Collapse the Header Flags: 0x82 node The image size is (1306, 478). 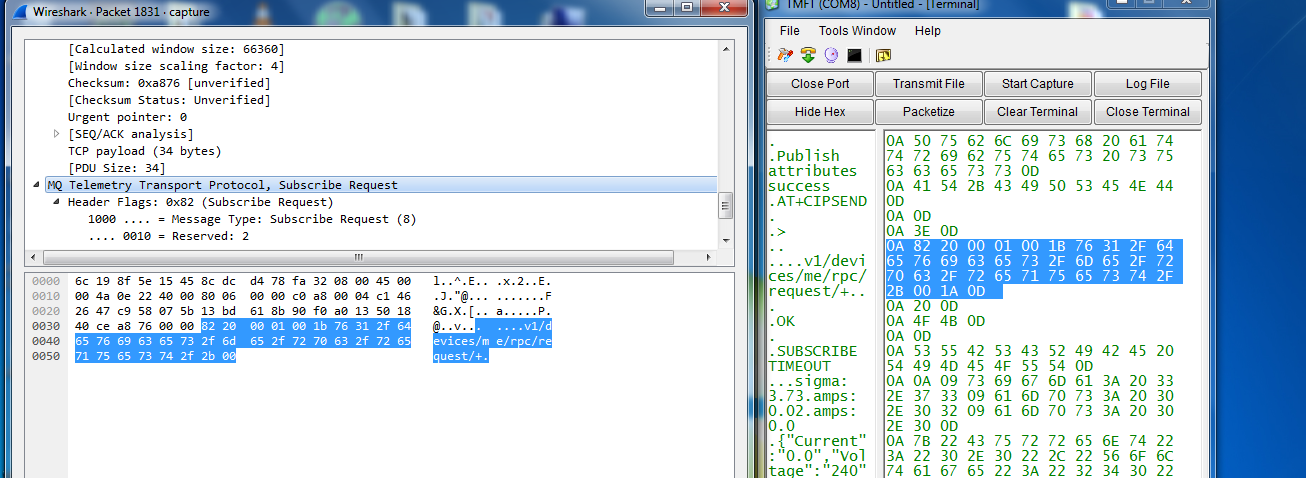click(x=56, y=202)
